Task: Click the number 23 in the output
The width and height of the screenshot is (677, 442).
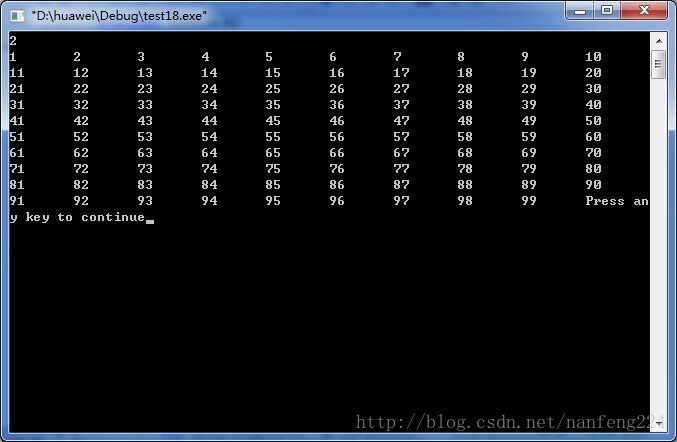Action: pyautogui.click(x=145, y=89)
